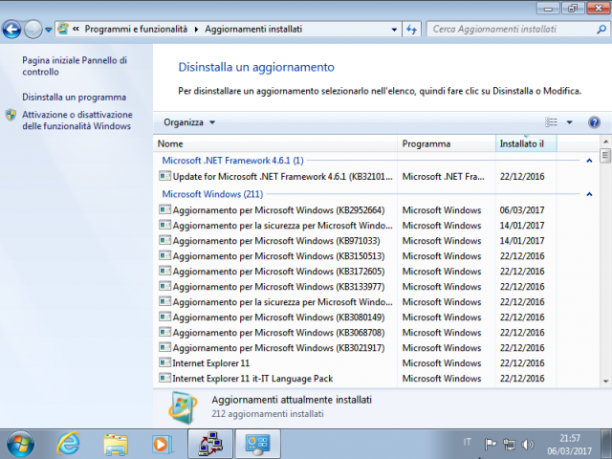Open Windows Media Player from taskbar
The image size is (612, 459).
[161, 444]
